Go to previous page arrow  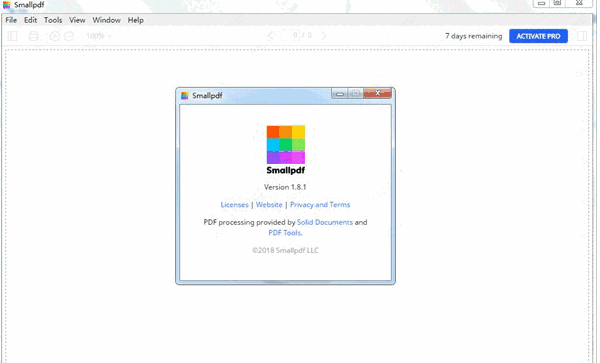(270, 36)
